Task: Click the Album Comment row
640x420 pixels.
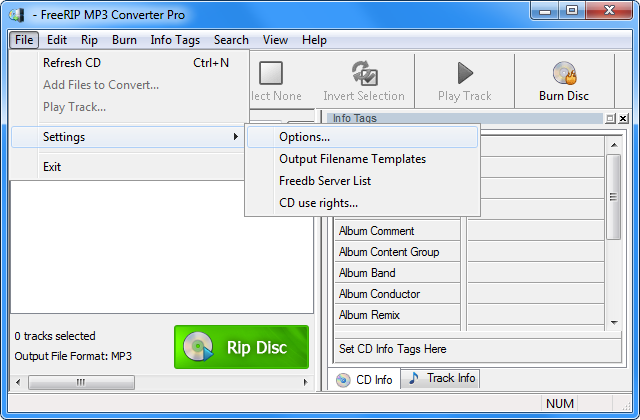Action: pos(398,231)
